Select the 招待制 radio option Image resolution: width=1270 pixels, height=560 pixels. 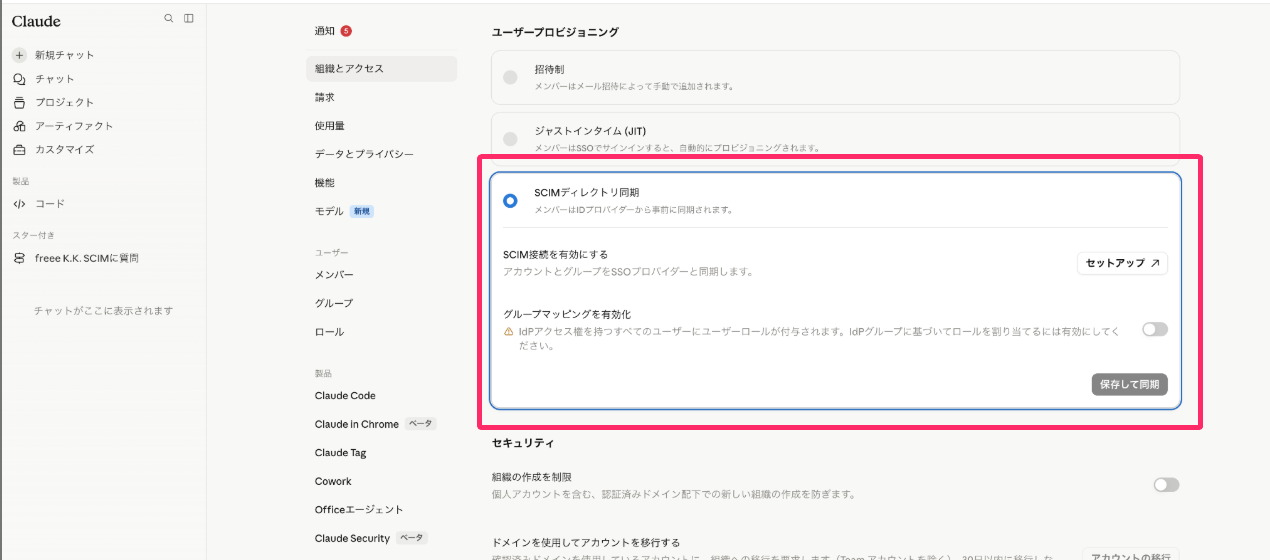(510, 77)
